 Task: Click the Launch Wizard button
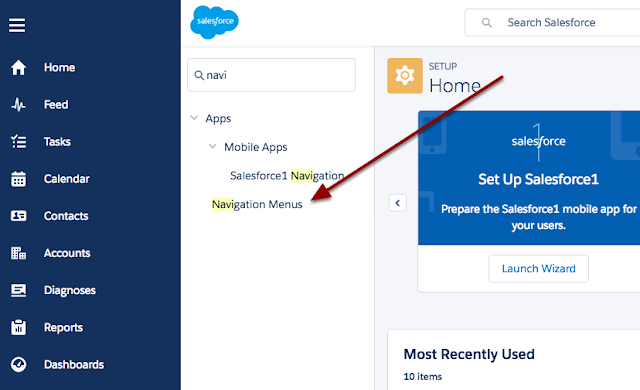pyautogui.click(x=538, y=268)
